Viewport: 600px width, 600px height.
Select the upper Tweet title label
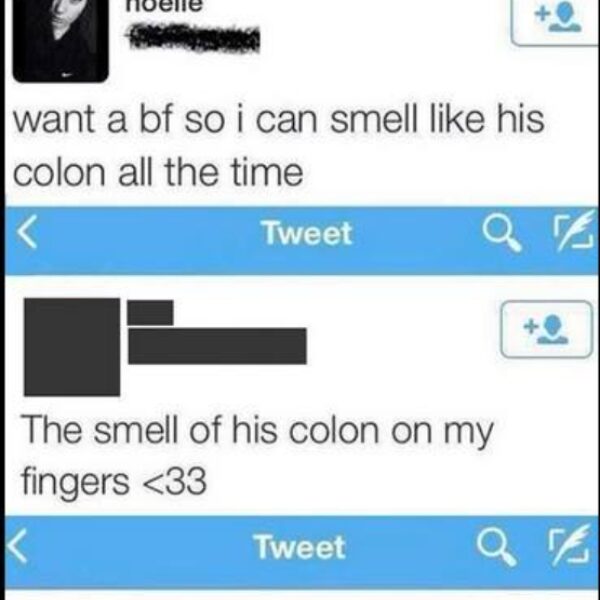tap(307, 233)
